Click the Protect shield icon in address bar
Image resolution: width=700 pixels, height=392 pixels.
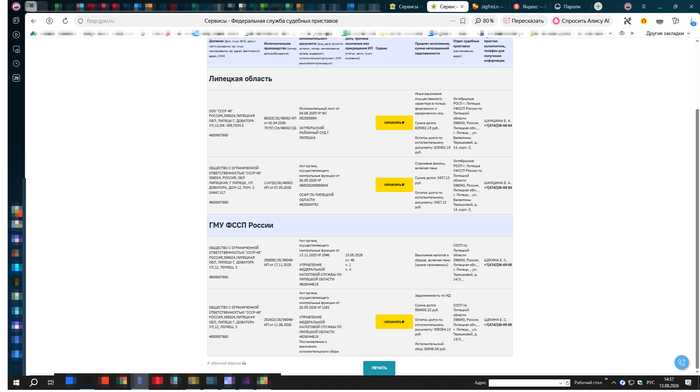pos(80,21)
